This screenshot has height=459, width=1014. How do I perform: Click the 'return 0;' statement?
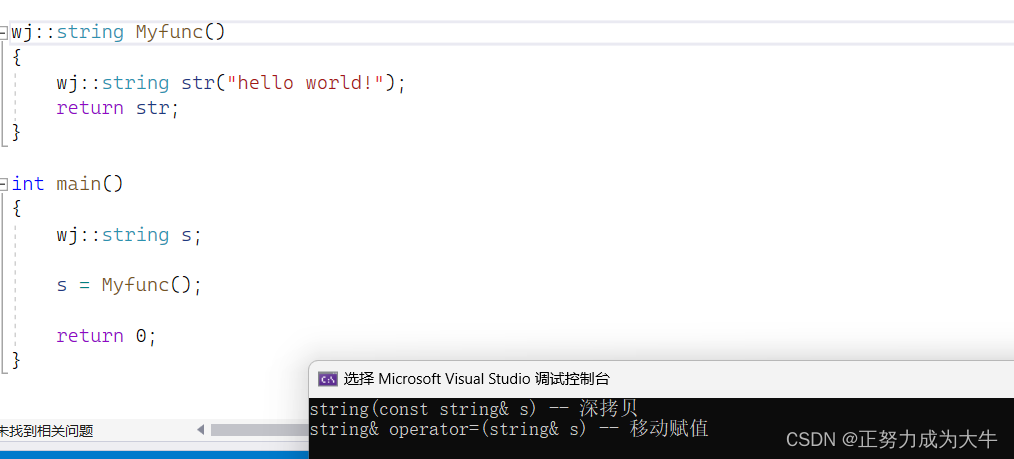pyautogui.click(x=106, y=336)
